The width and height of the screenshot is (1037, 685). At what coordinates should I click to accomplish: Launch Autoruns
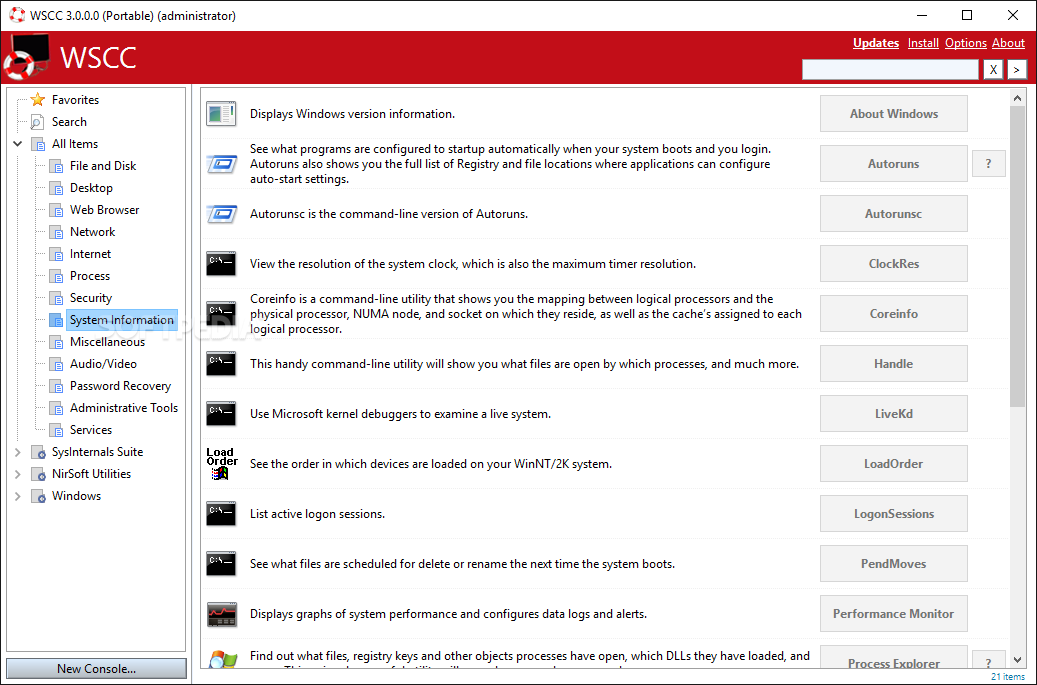pyautogui.click(x=893, y=163)
